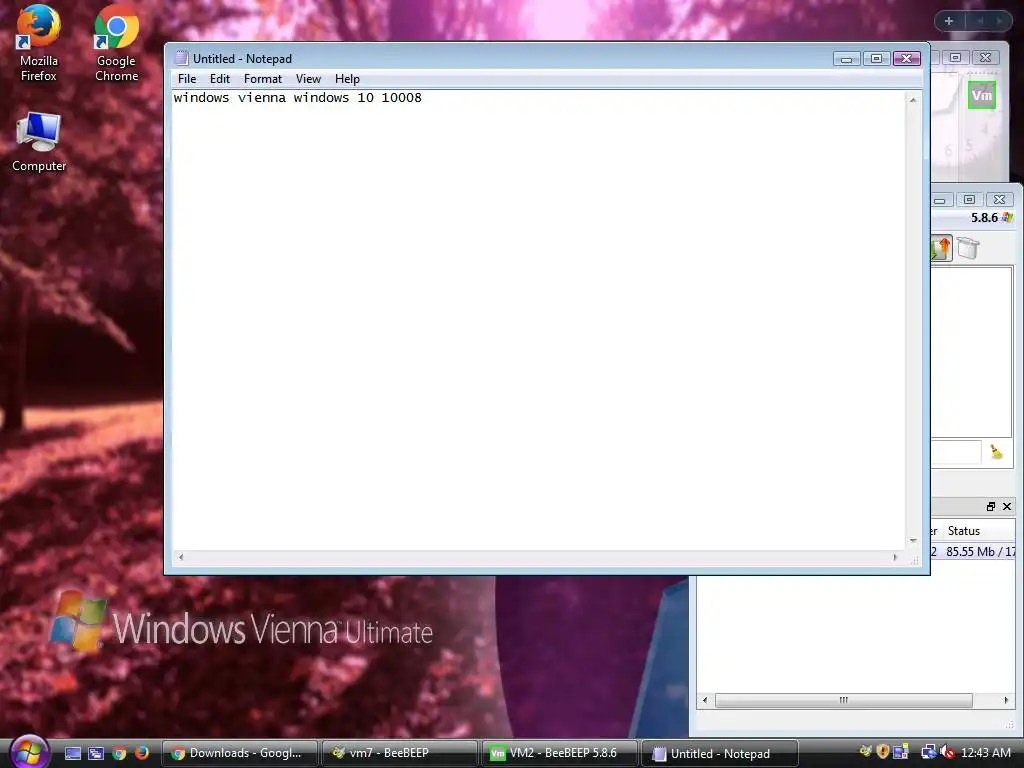Open Notepad's Edit menu

click(219, 79)
